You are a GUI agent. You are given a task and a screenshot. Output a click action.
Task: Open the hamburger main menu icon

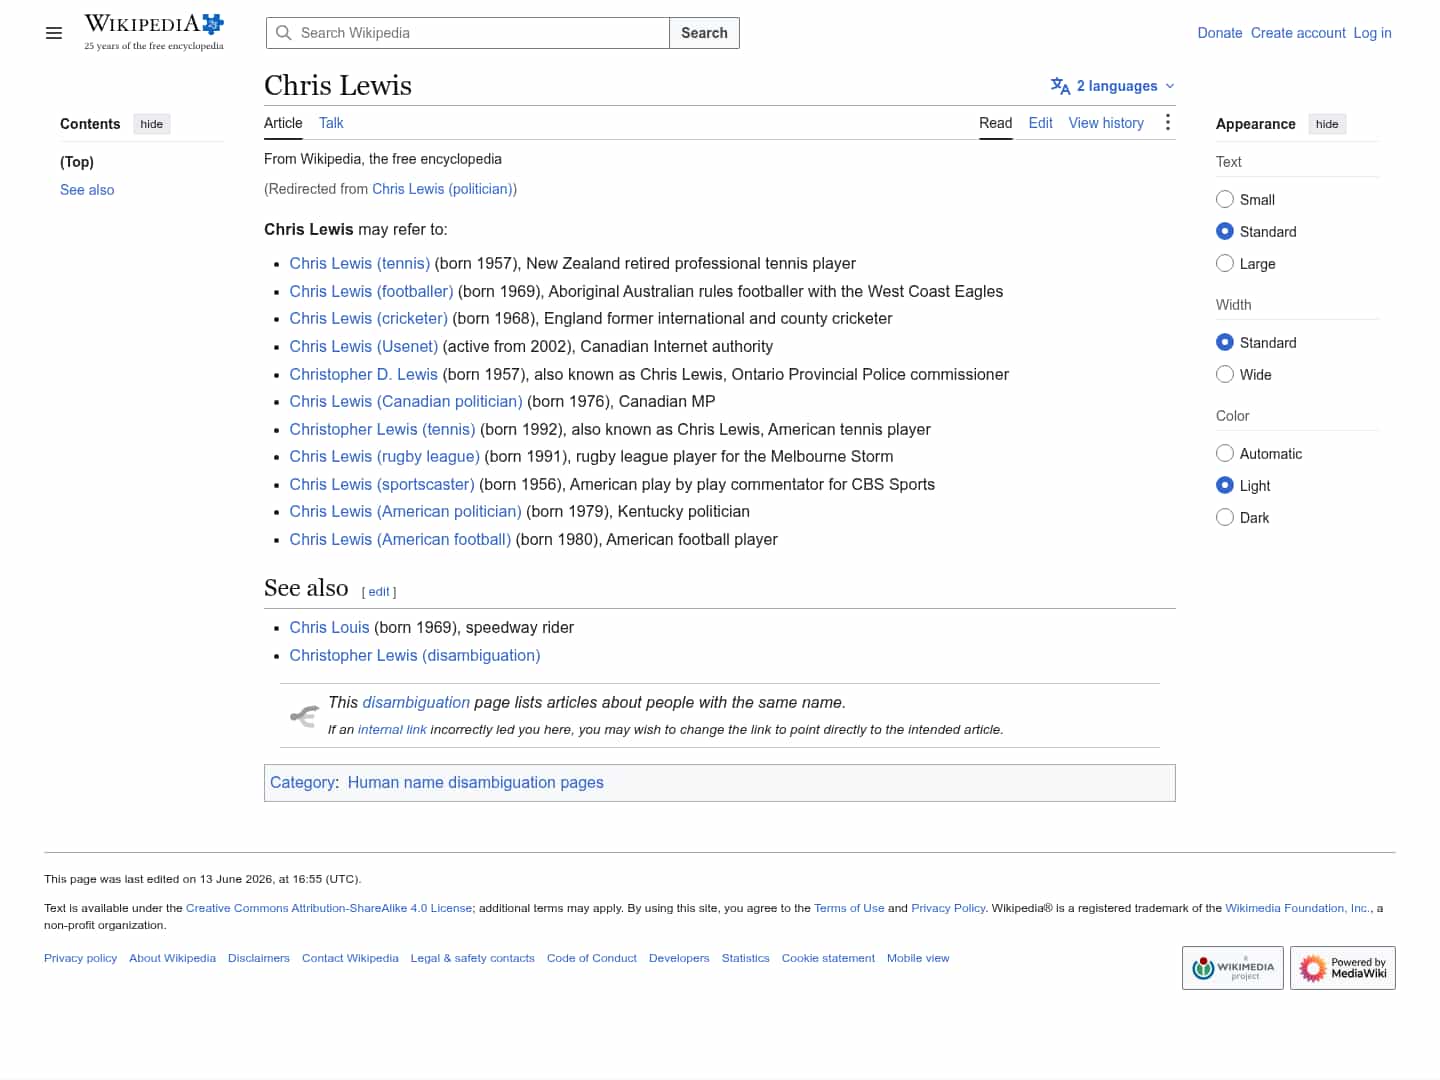point(54,33)
